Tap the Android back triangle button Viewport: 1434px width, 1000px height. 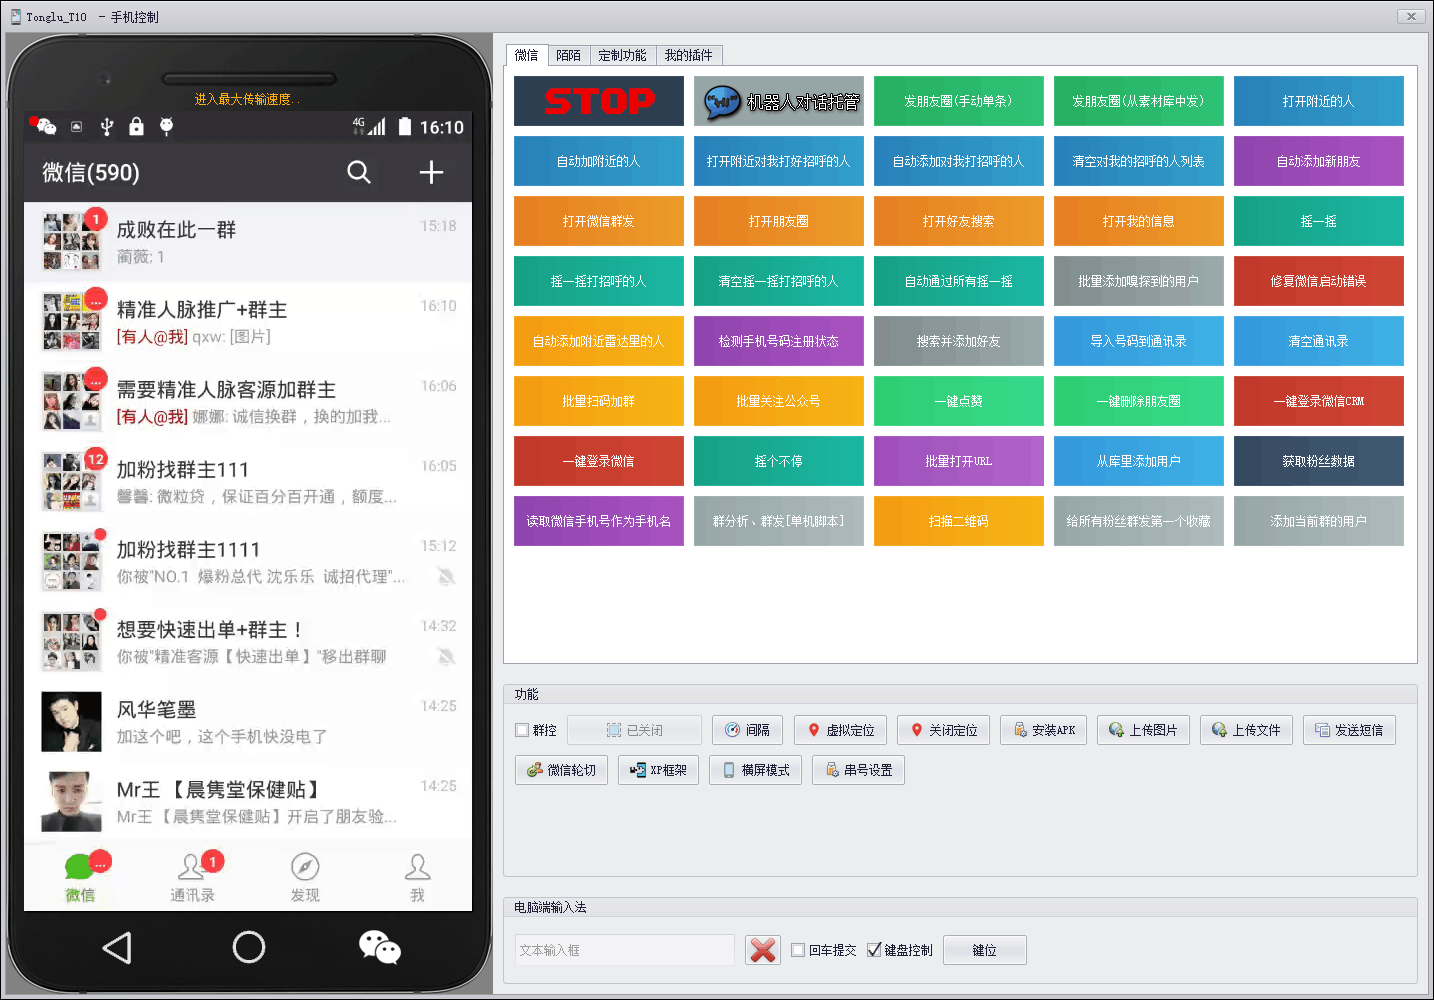(x=118, y=947)
